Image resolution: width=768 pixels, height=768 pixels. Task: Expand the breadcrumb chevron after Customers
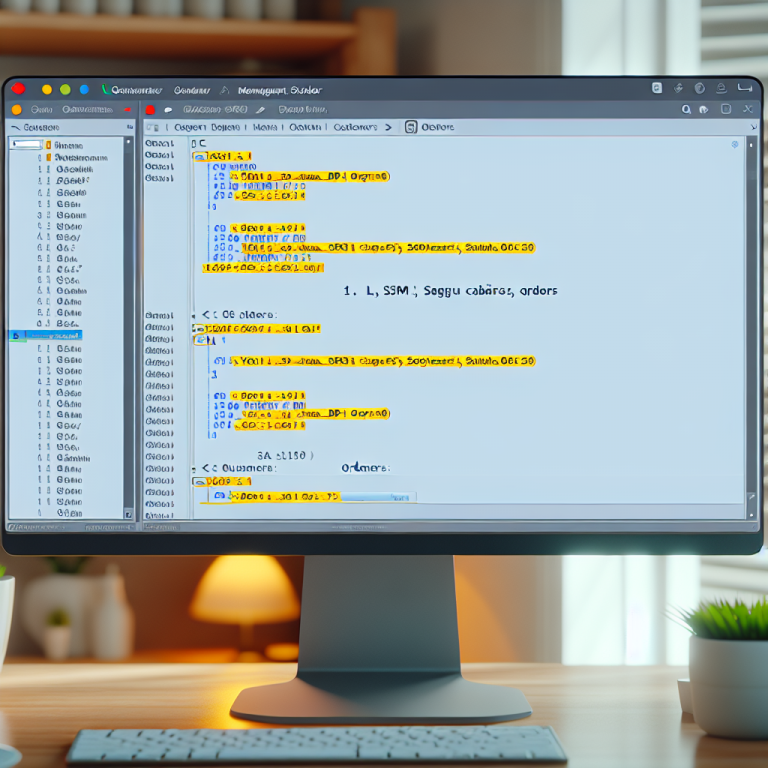[388, 127]
